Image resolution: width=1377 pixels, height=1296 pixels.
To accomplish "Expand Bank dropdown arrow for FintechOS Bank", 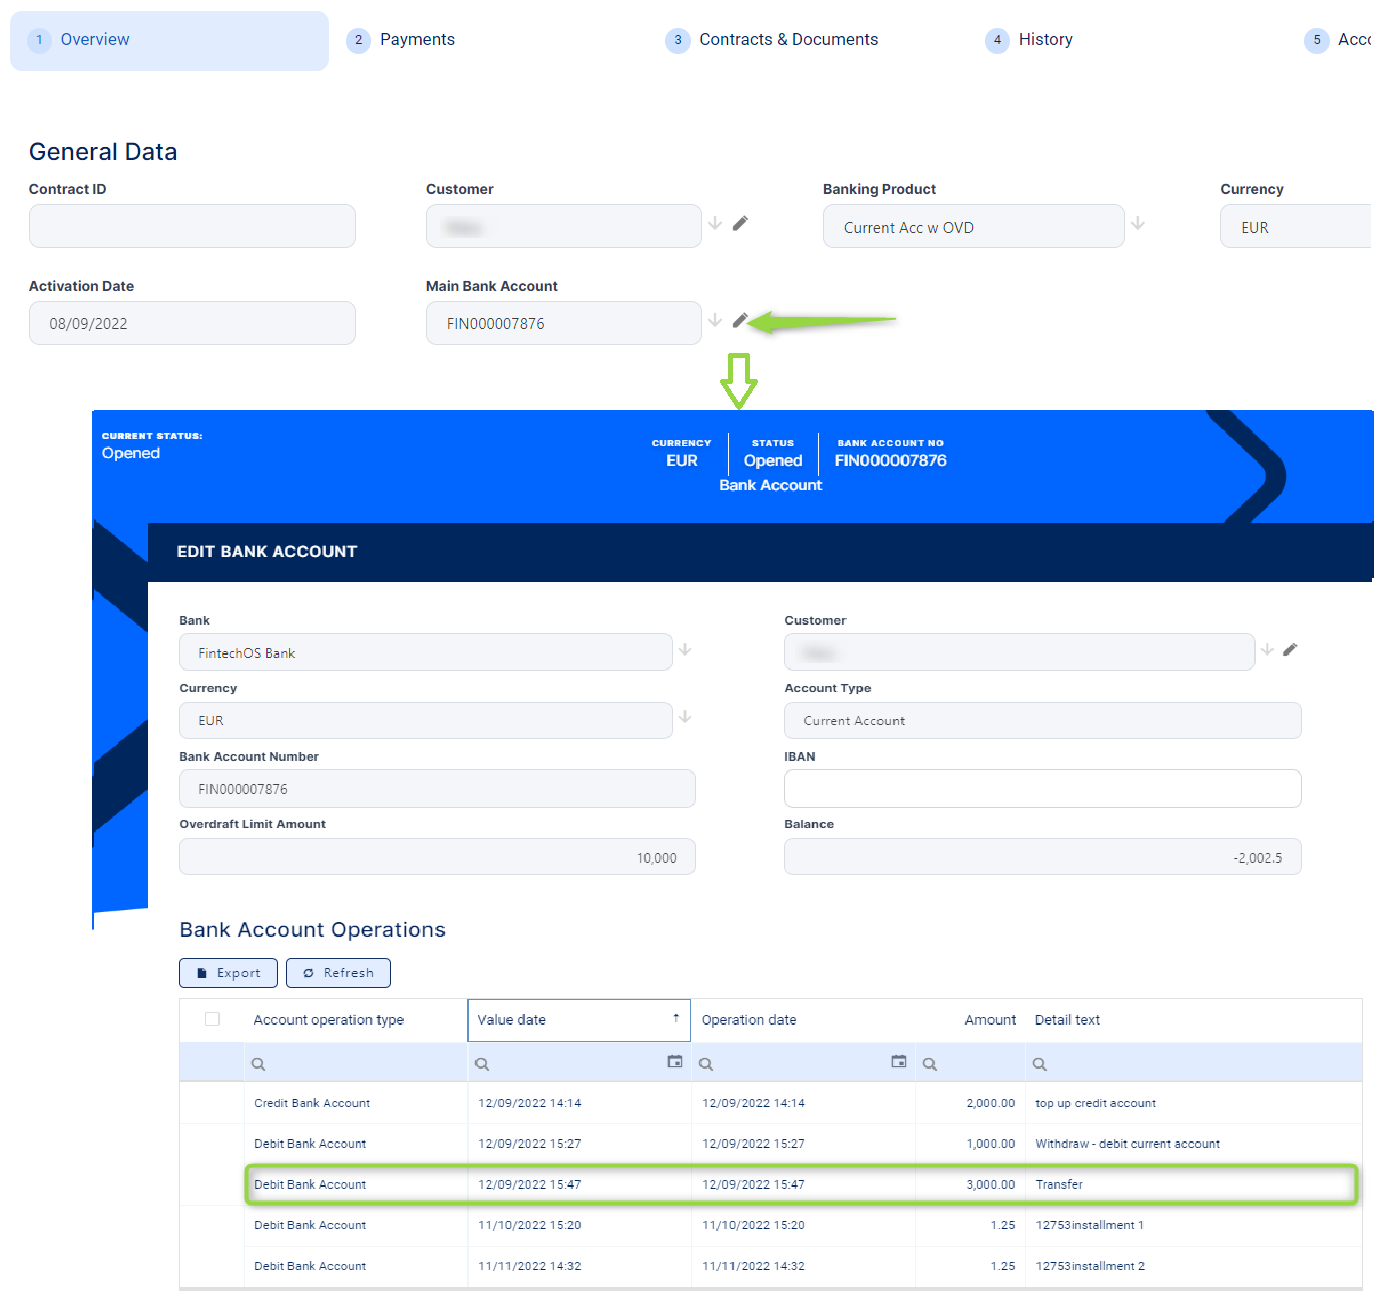I will (x=685, y=650).
